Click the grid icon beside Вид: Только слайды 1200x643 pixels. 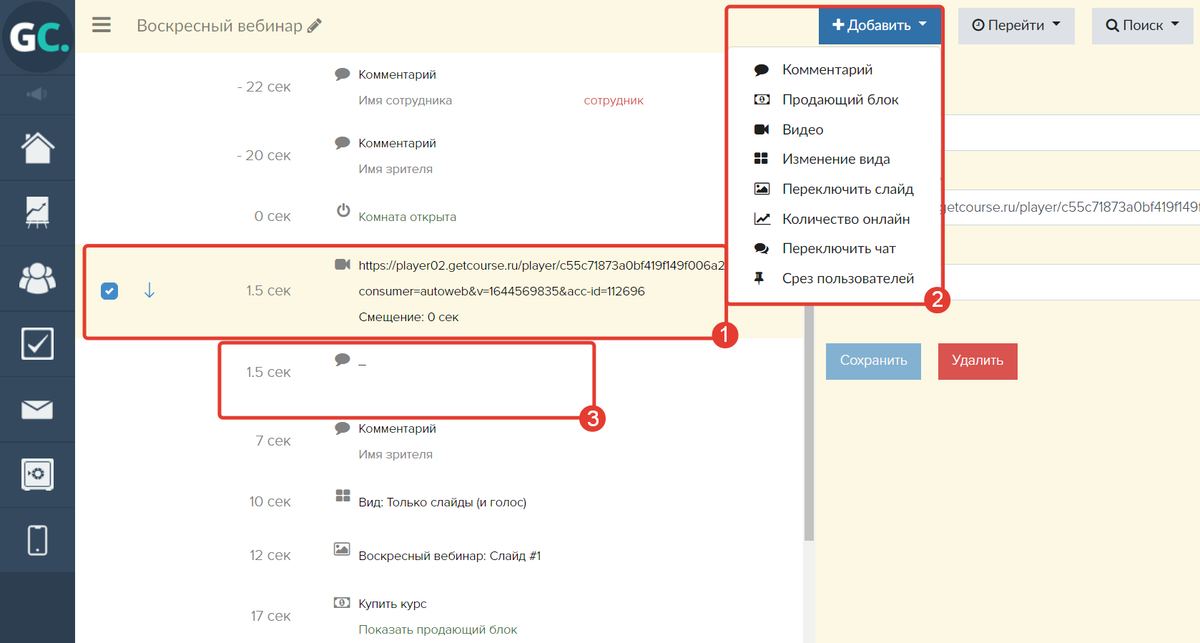343,496
